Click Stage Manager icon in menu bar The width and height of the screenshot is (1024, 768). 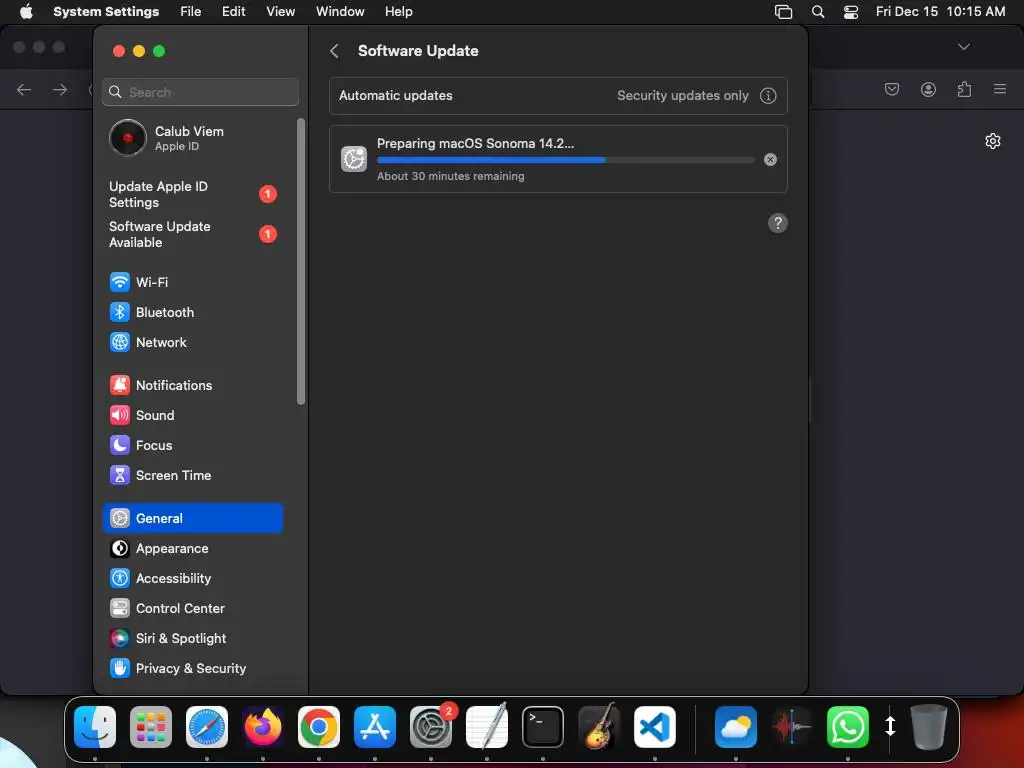783,12
